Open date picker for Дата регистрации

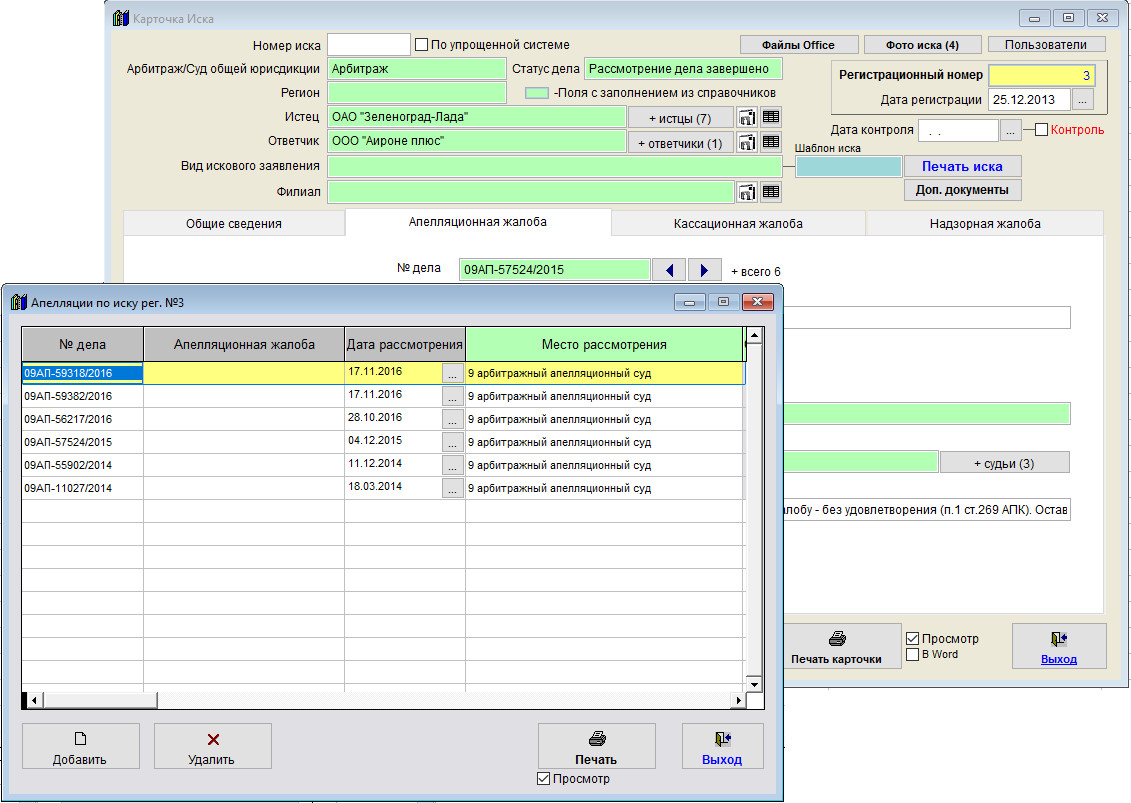[1083, 100]
